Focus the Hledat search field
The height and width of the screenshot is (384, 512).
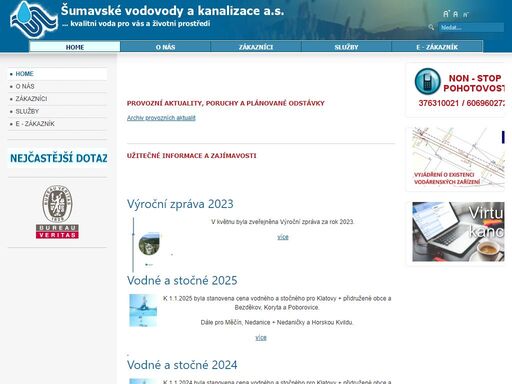point(471,27)
